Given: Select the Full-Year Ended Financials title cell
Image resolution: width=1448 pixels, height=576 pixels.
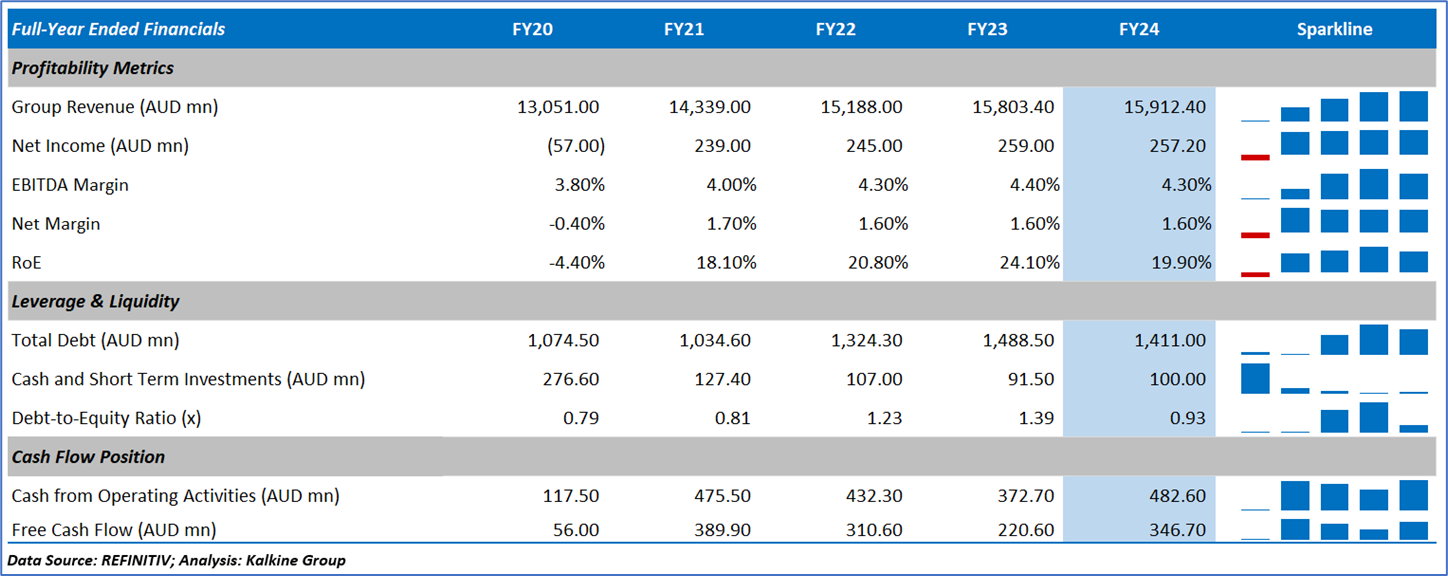Looking at the screenshot, I should click(118, 29).
